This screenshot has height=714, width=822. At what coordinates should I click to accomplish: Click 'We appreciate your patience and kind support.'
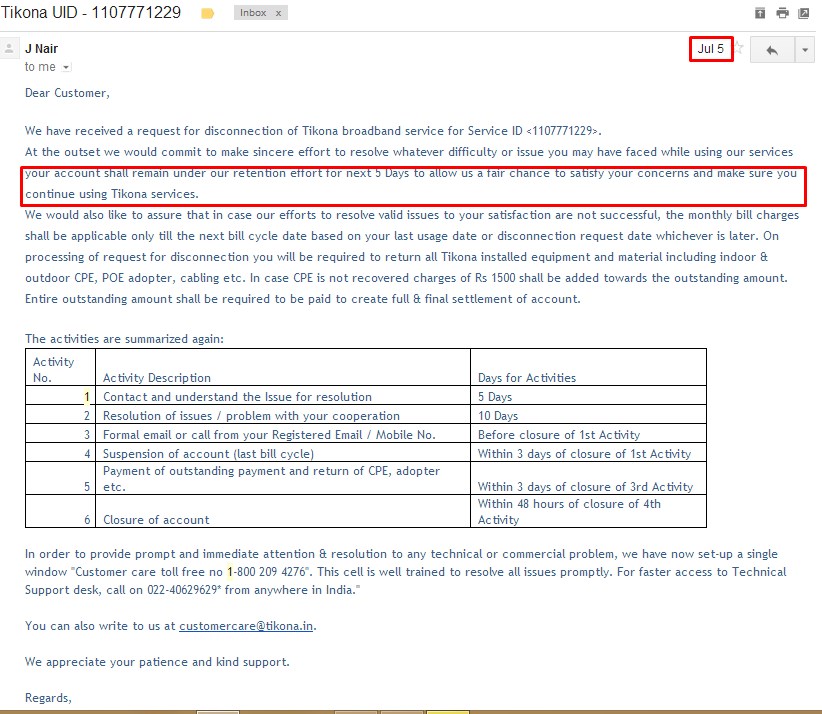(x=157, y=662)
